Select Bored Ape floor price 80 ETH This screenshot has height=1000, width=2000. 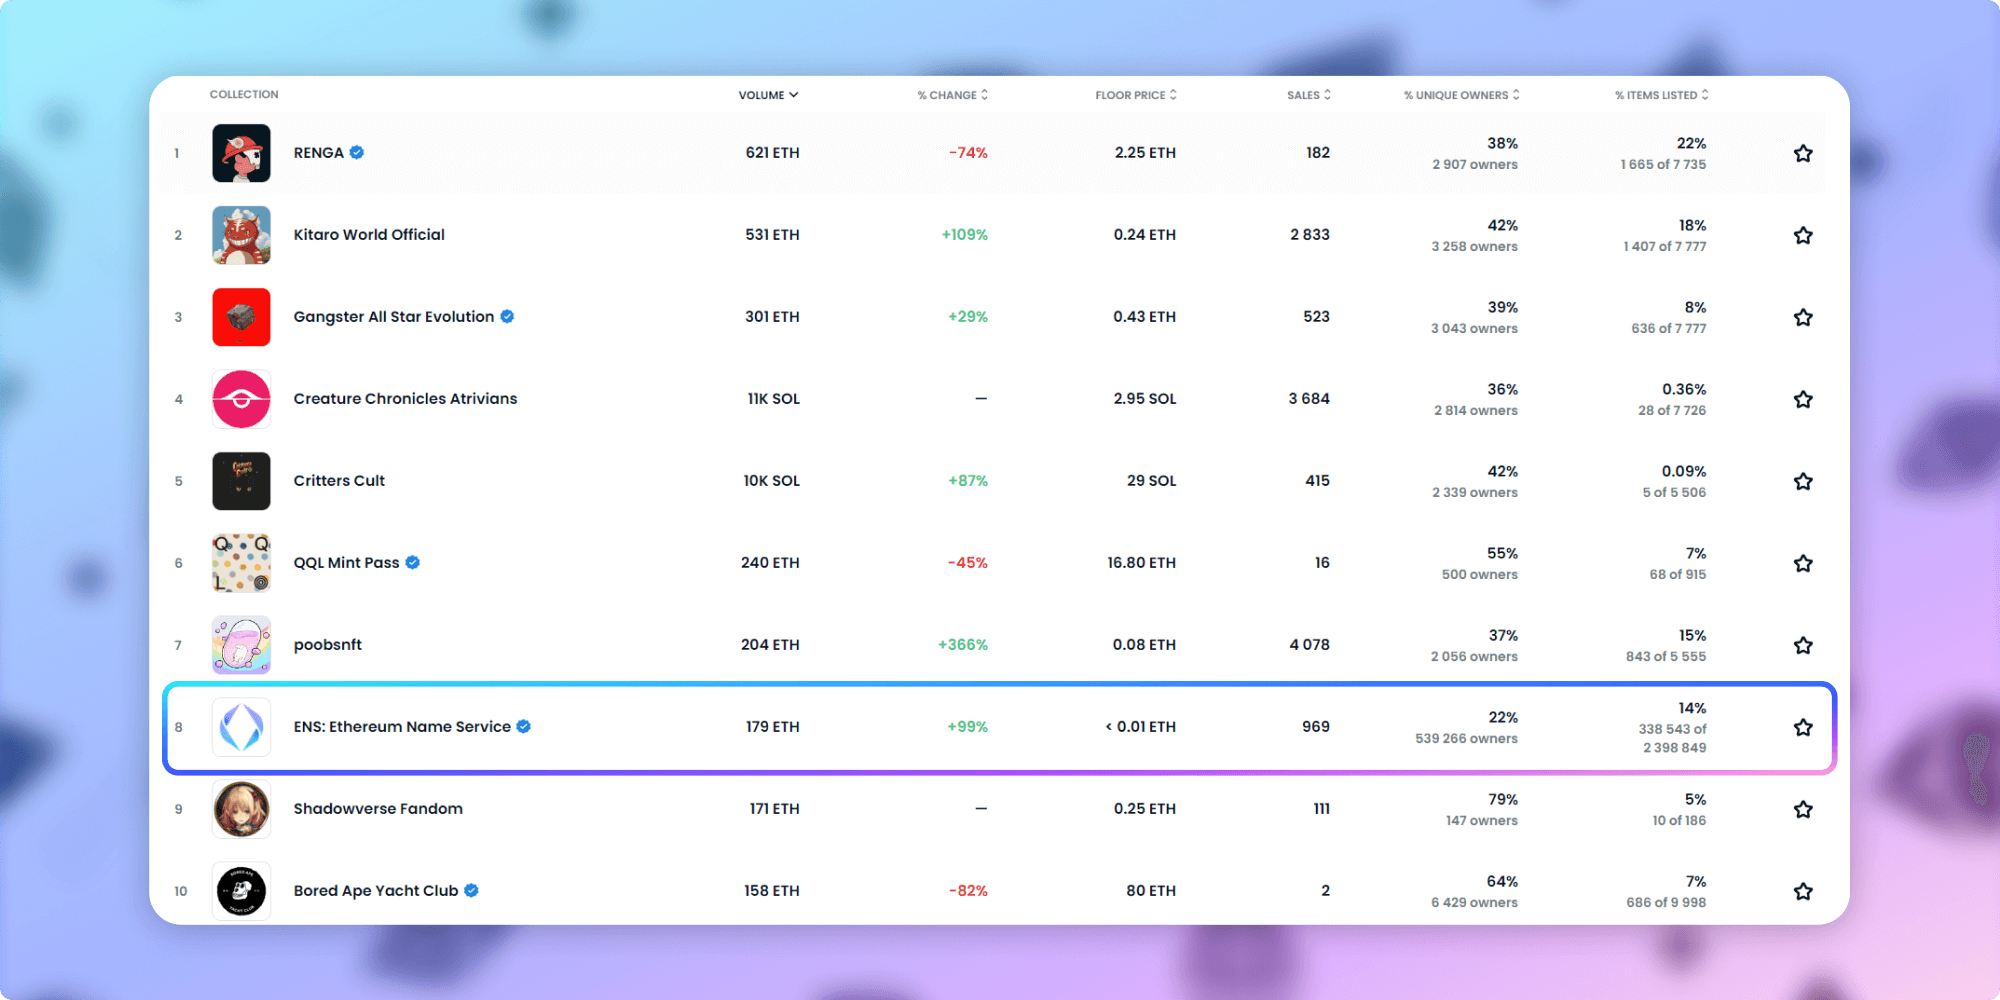1151,891
